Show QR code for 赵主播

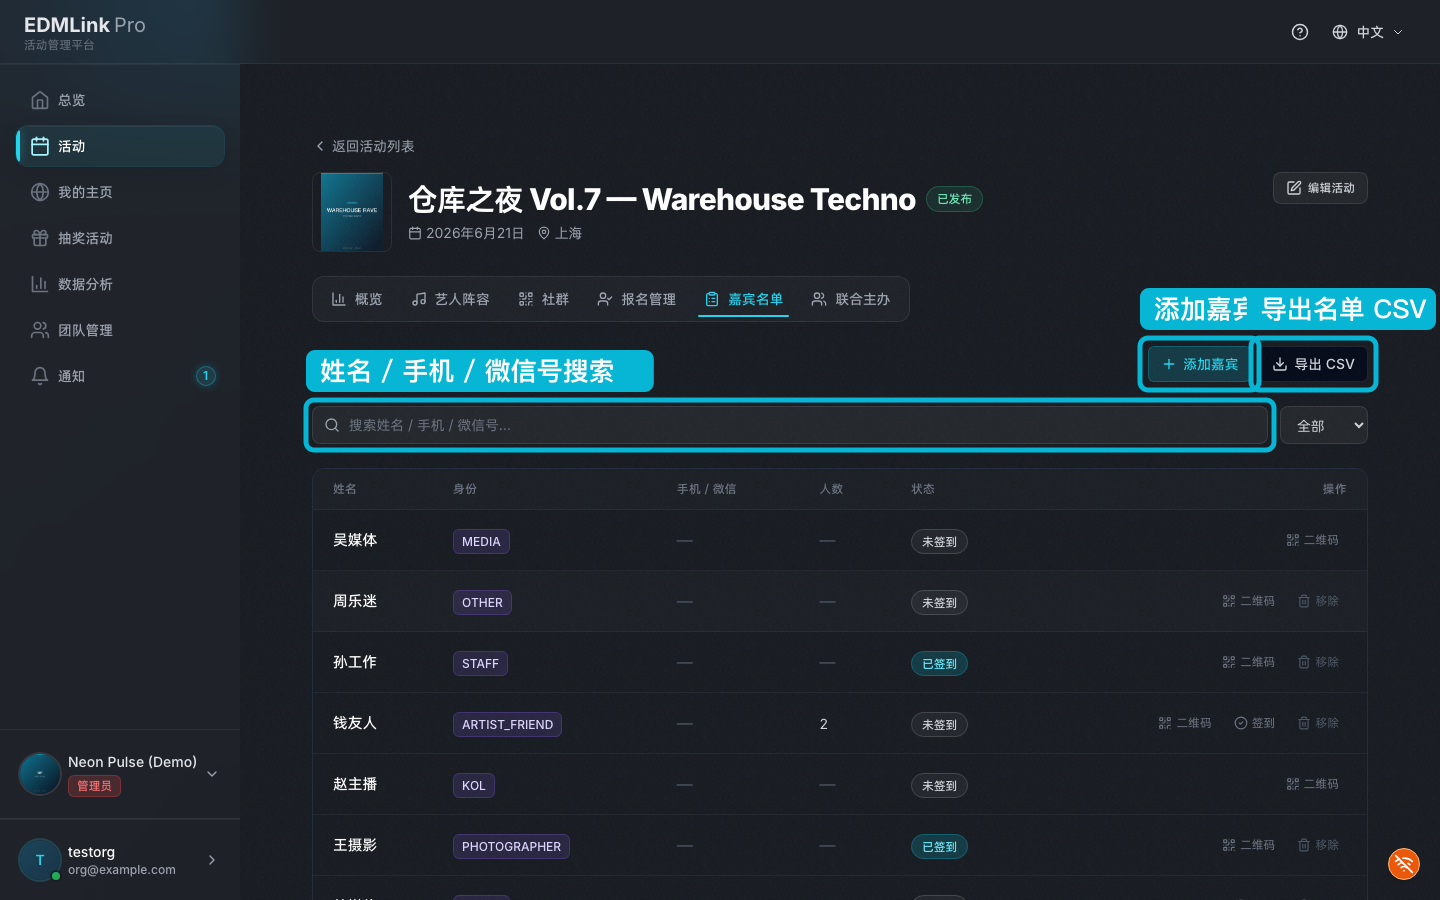(1313, 784)
